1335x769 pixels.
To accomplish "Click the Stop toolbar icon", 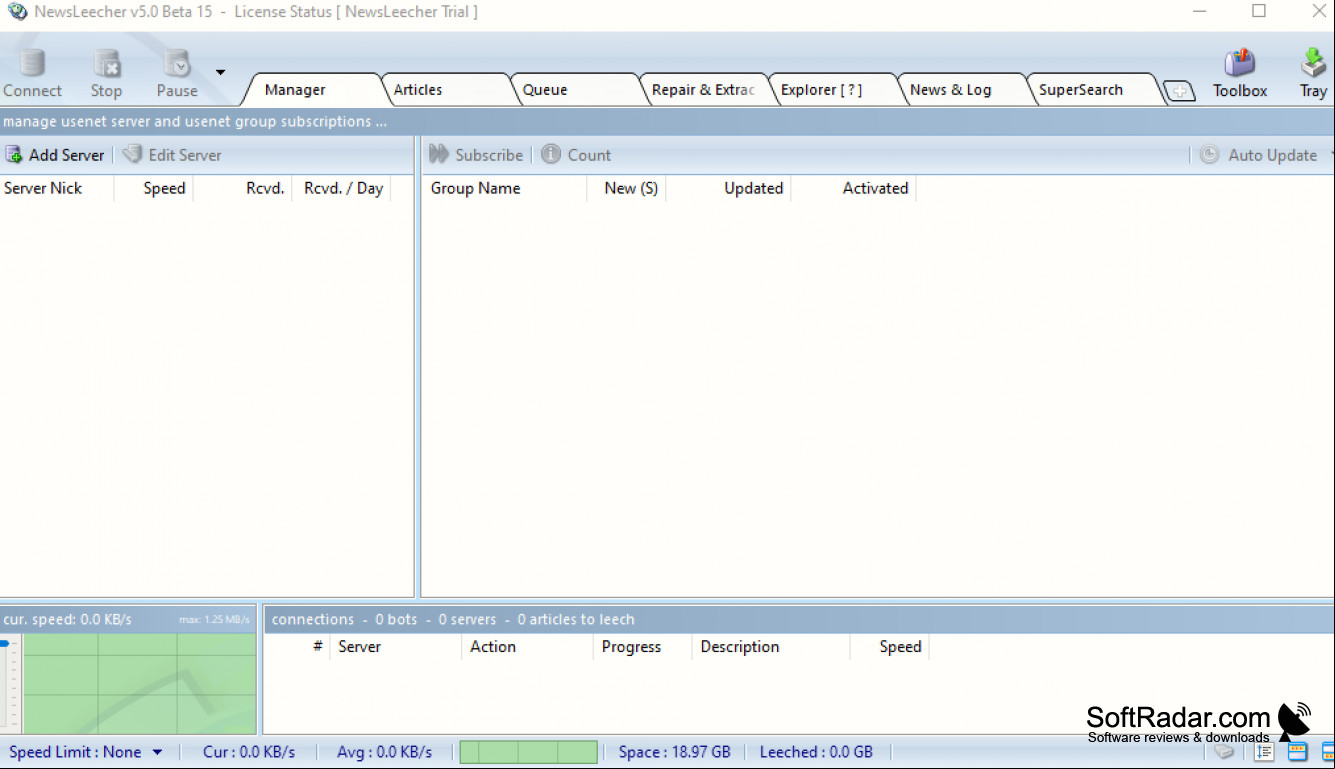I will pos(106,73).
